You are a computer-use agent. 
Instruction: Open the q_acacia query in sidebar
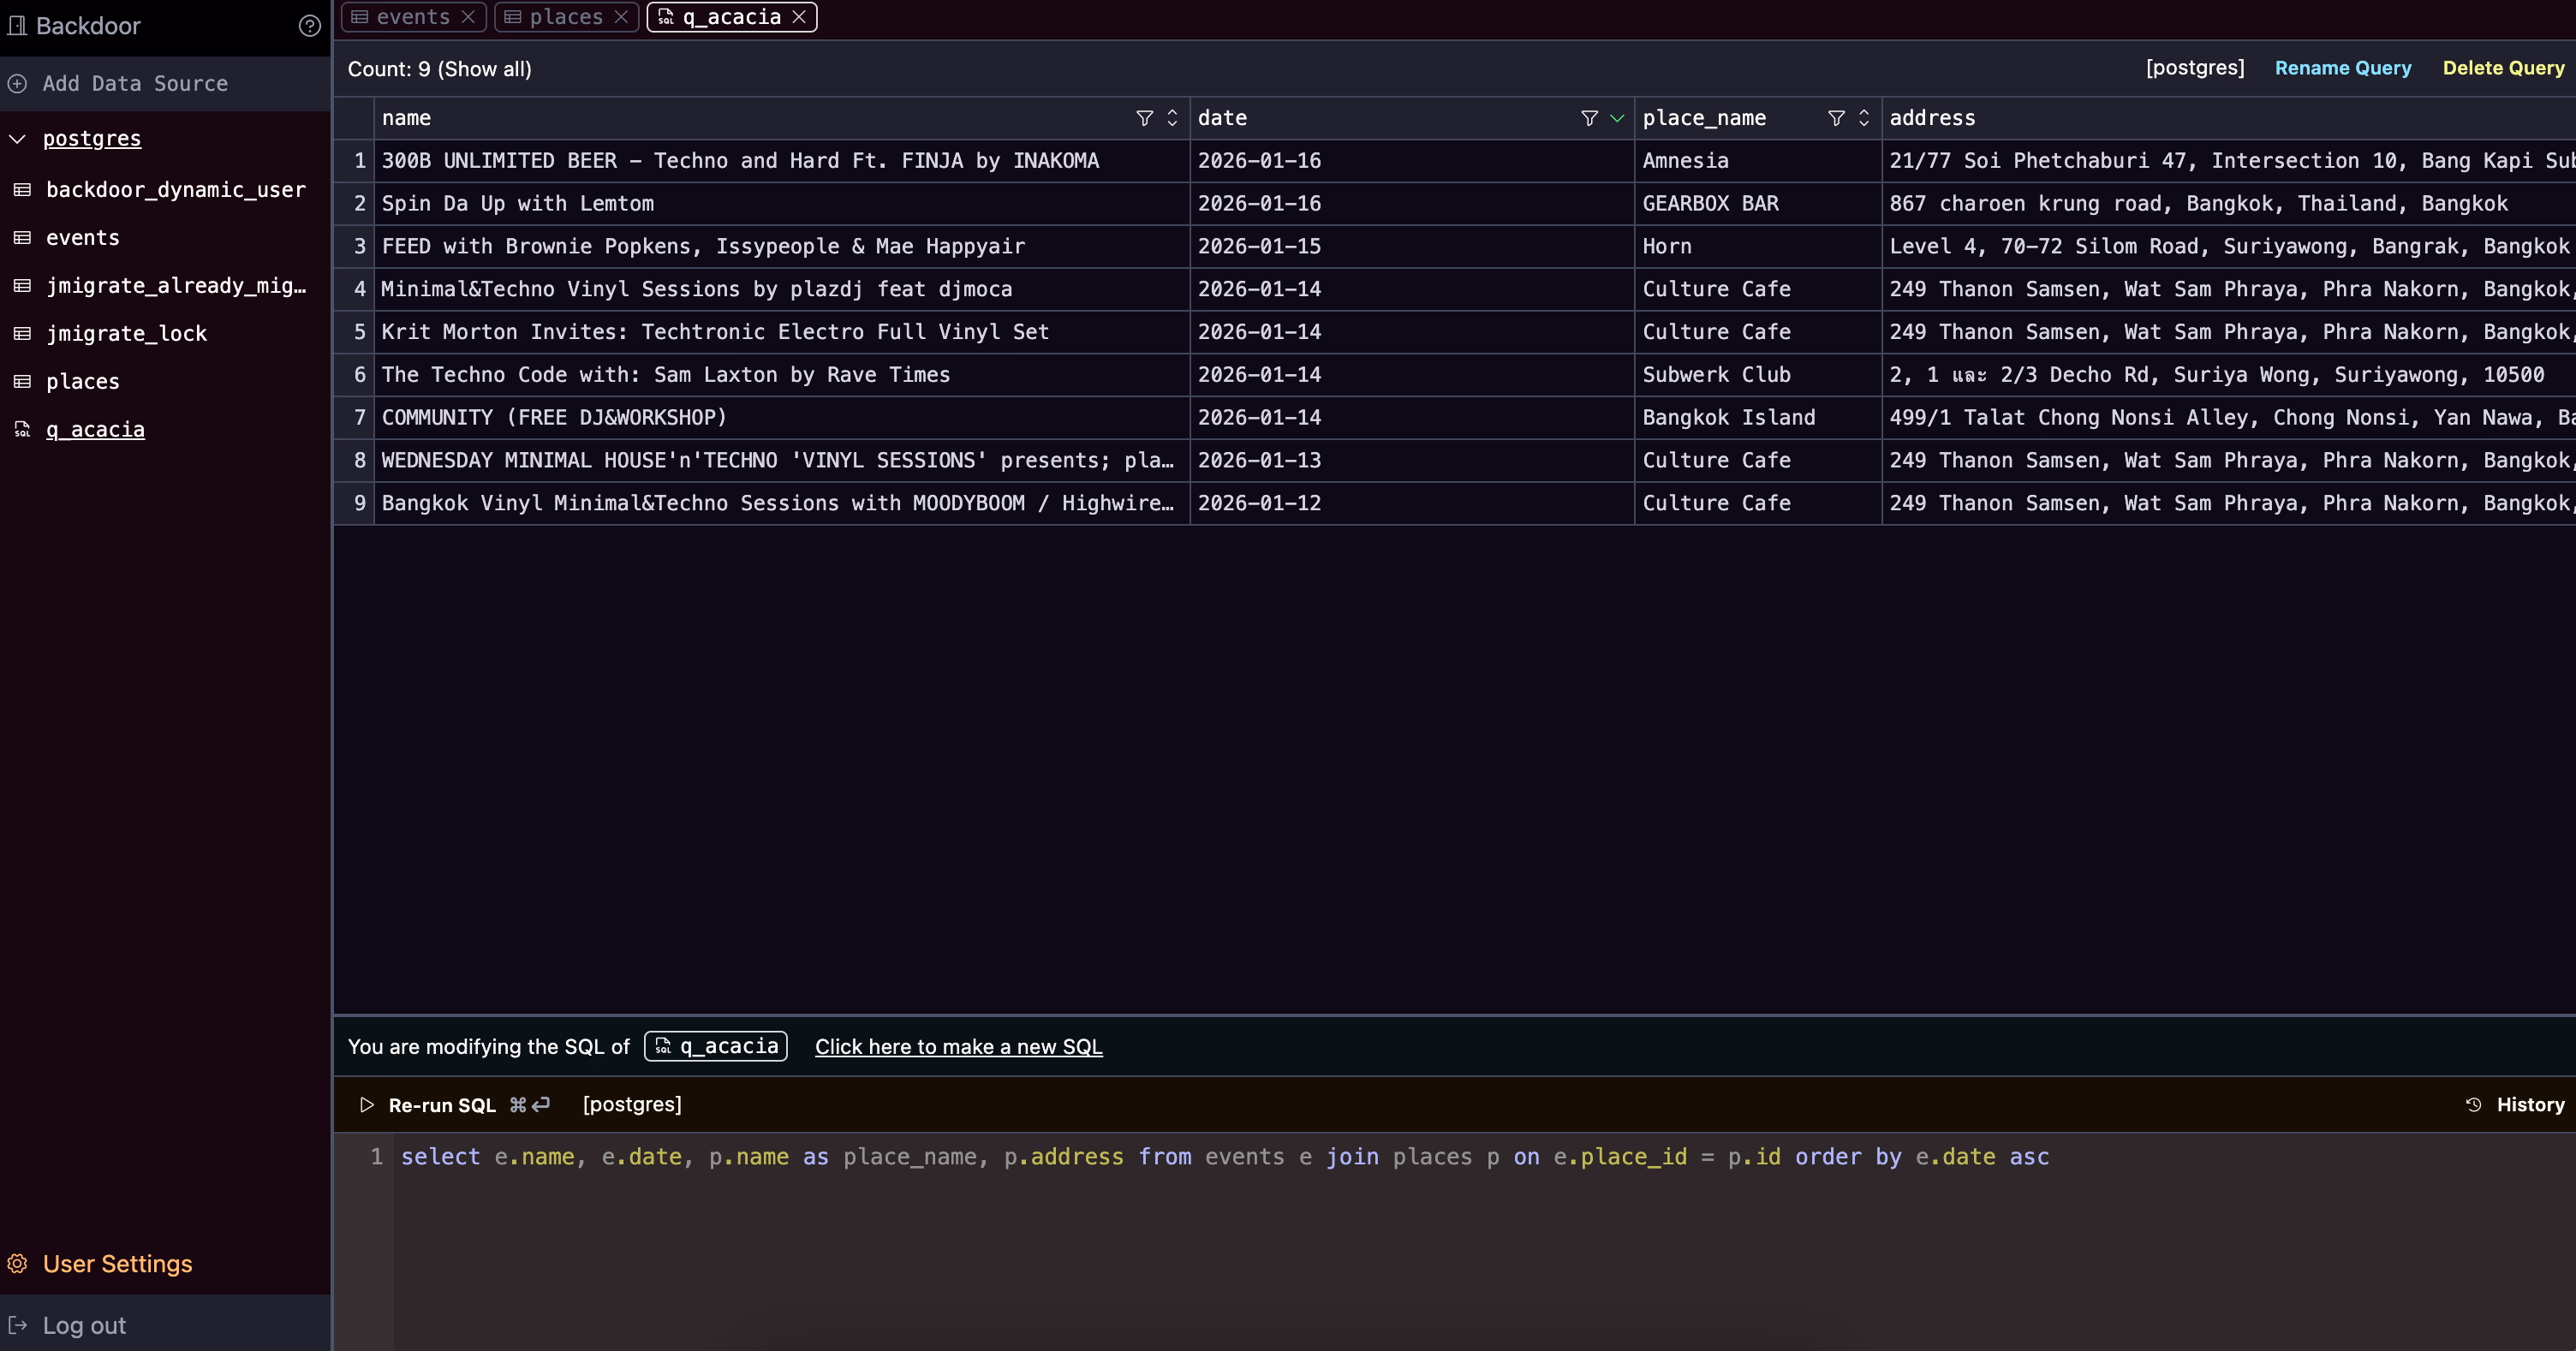pyautogui.click(x=95, y=430)
